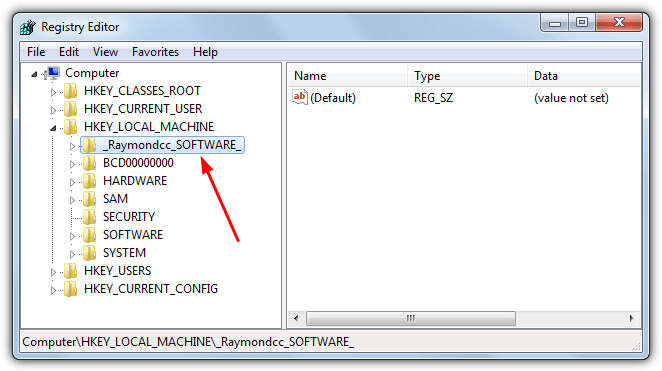
Task: Select the SAM key label
Action: point(115,199)
